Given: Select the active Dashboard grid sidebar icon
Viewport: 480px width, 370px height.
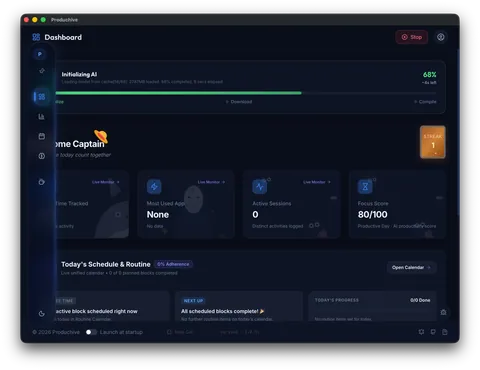Looking at the screenshot, I should point(42,97).
